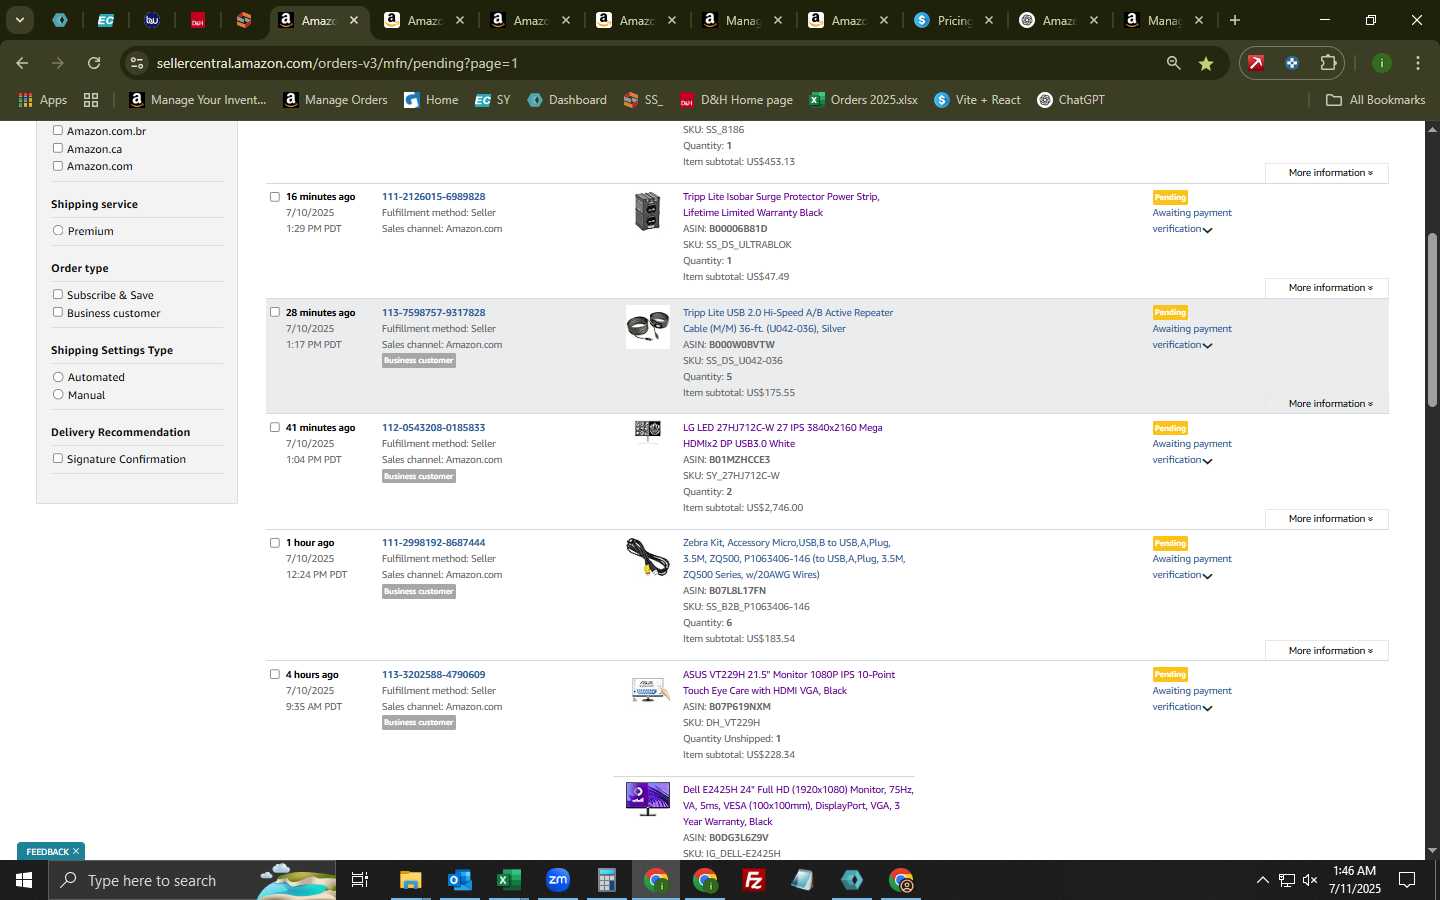Open the zoom magnifier icon in address bar
Image resolution: width=1440 pixels, height=900 pixels.
click(x=1173, y=63)
